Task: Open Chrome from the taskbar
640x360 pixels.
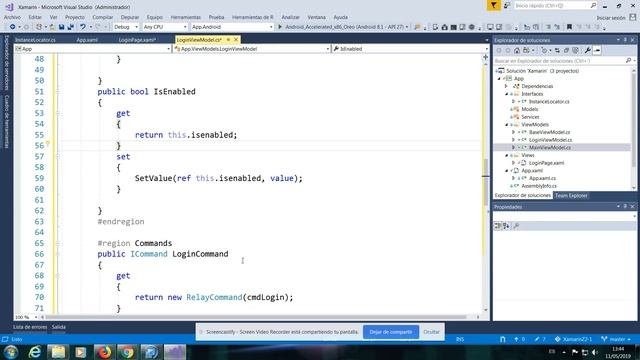Action: [x=127, y=352]
